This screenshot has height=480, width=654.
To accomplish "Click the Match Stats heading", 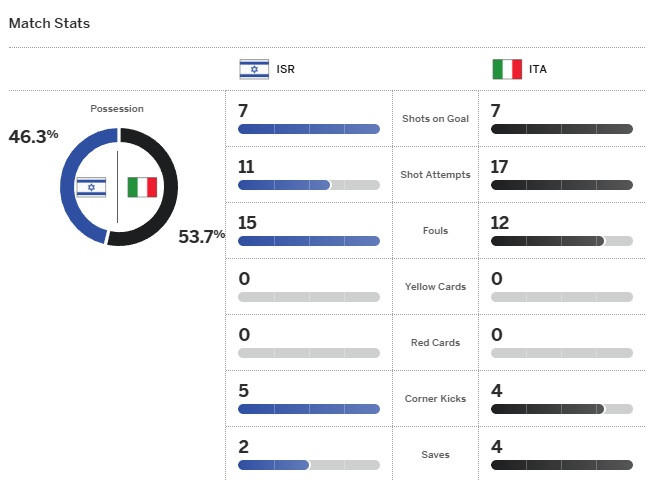I will [49, 23].
